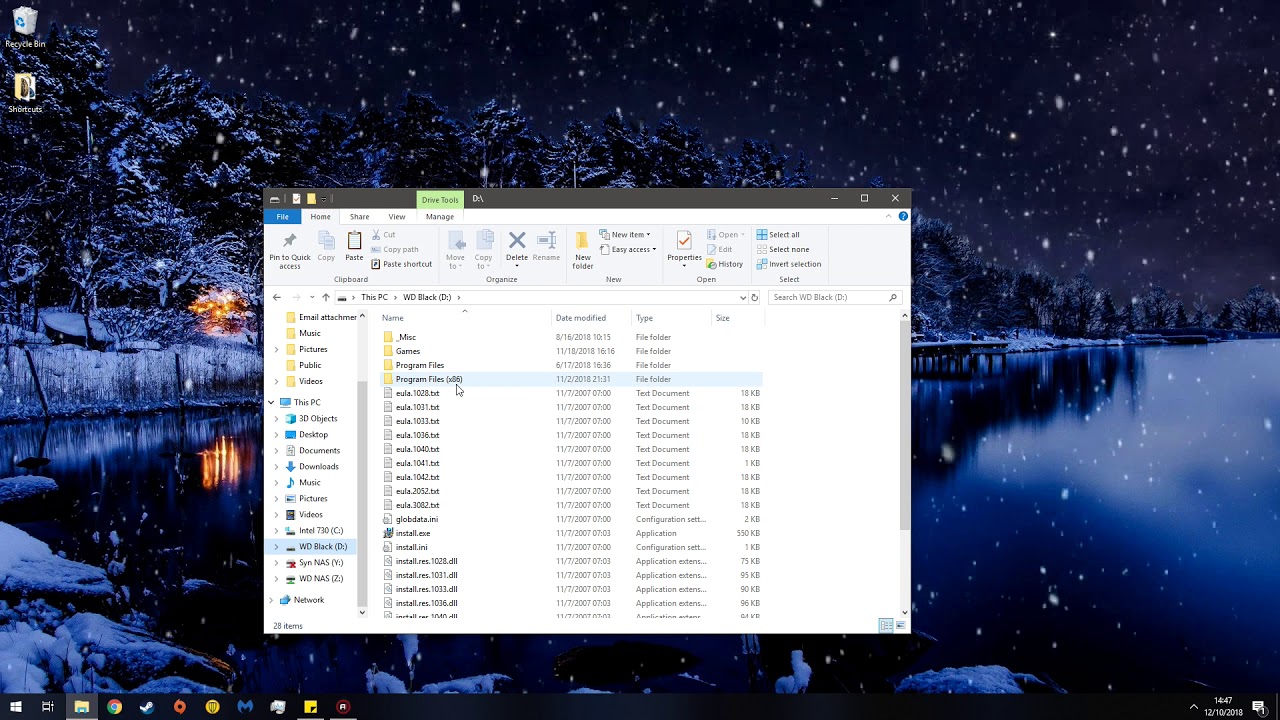Open Properties with the checkmark icon

pyautogui.click(x=684, y=241)
